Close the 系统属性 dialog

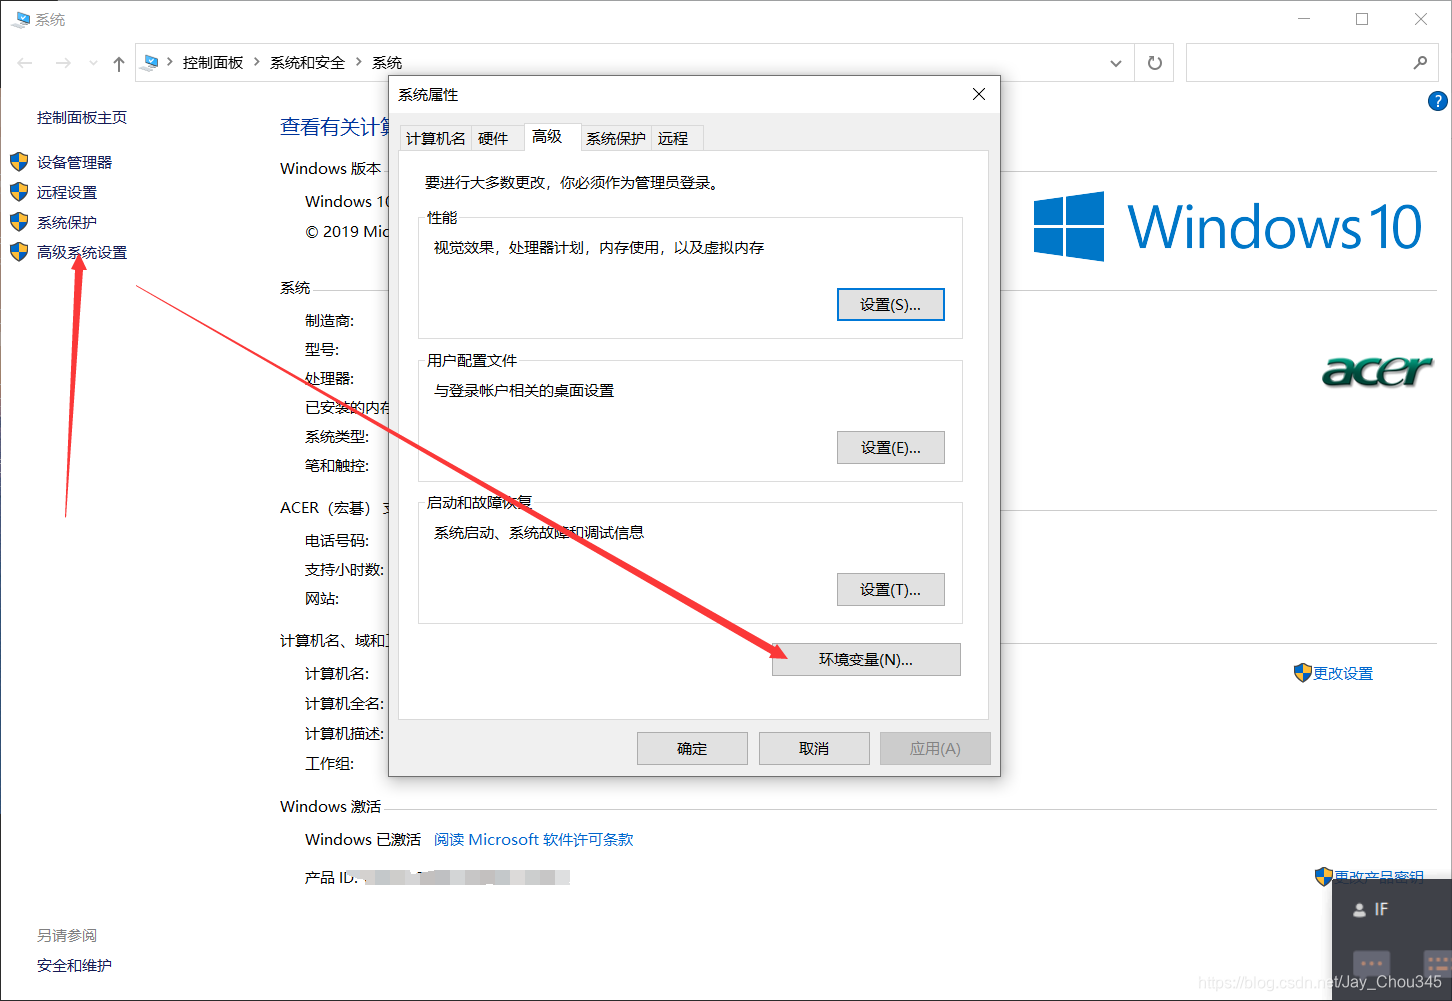pos(979,94)
